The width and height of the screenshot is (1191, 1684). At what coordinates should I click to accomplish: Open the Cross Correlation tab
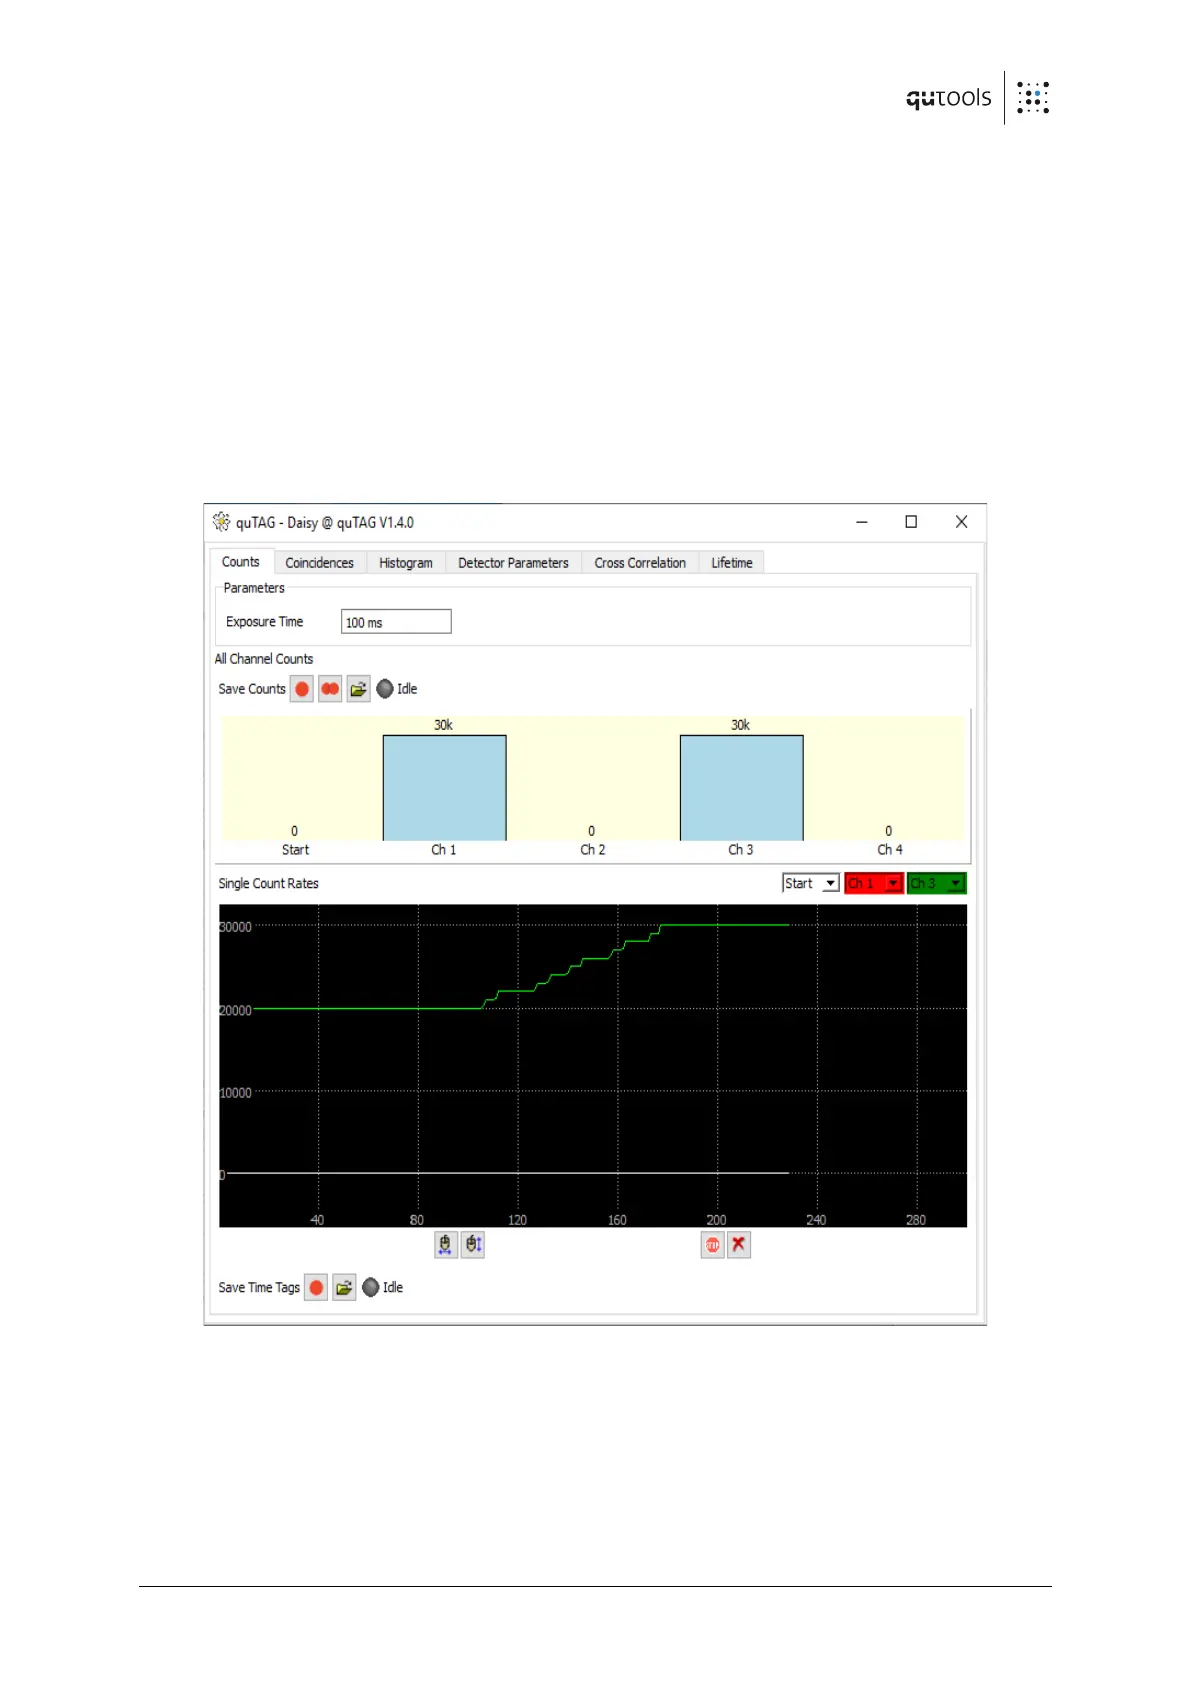[640, 563]
